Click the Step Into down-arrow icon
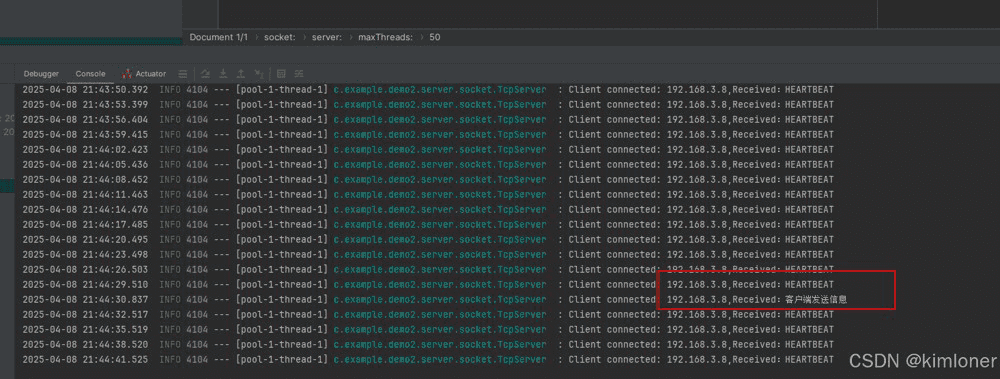 click(223, 74)
